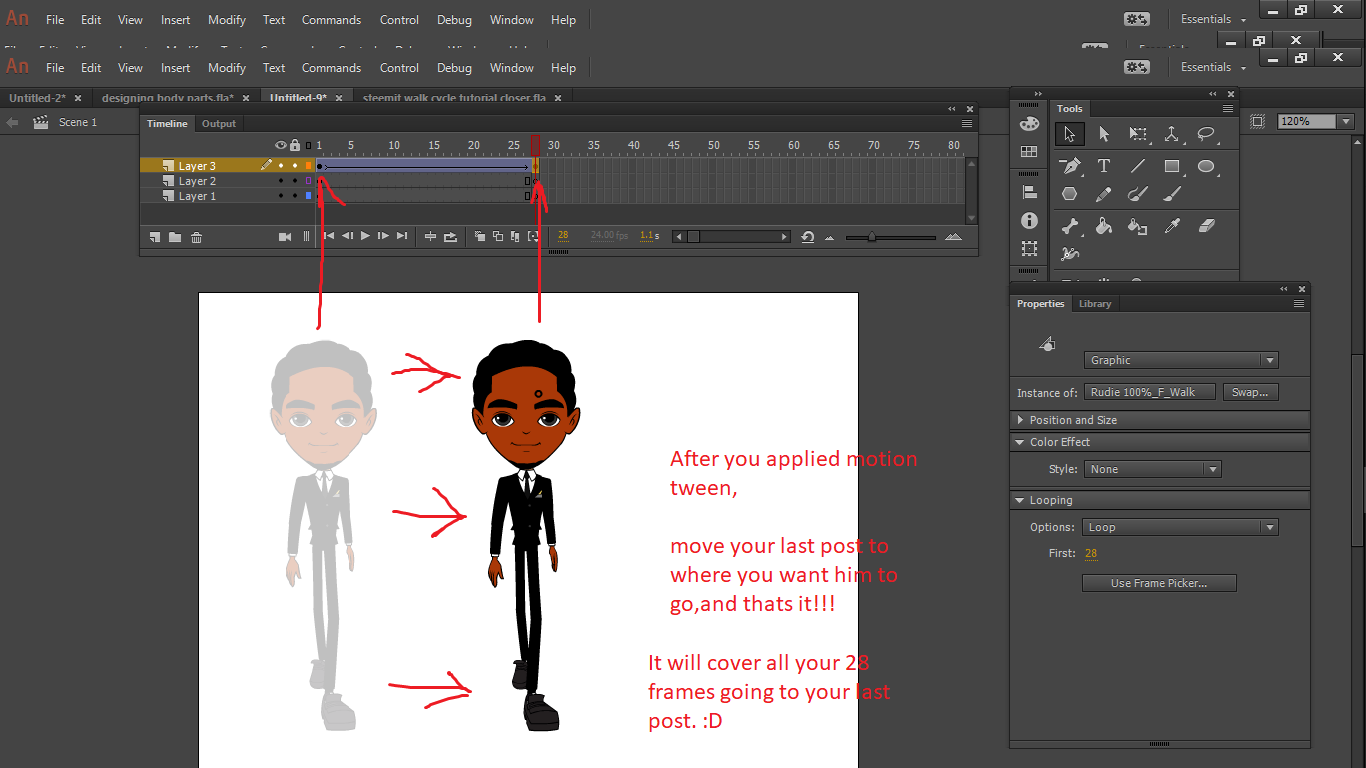This screenshot has width=1366, height=768.
Task: Toggle outline color square of Layer 3
Action: (x=308, y=166)
